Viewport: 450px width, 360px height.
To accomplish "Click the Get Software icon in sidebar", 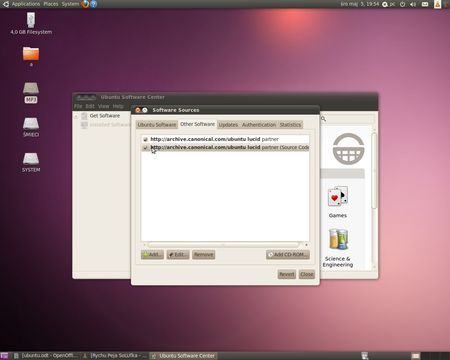I will (84, 116).
